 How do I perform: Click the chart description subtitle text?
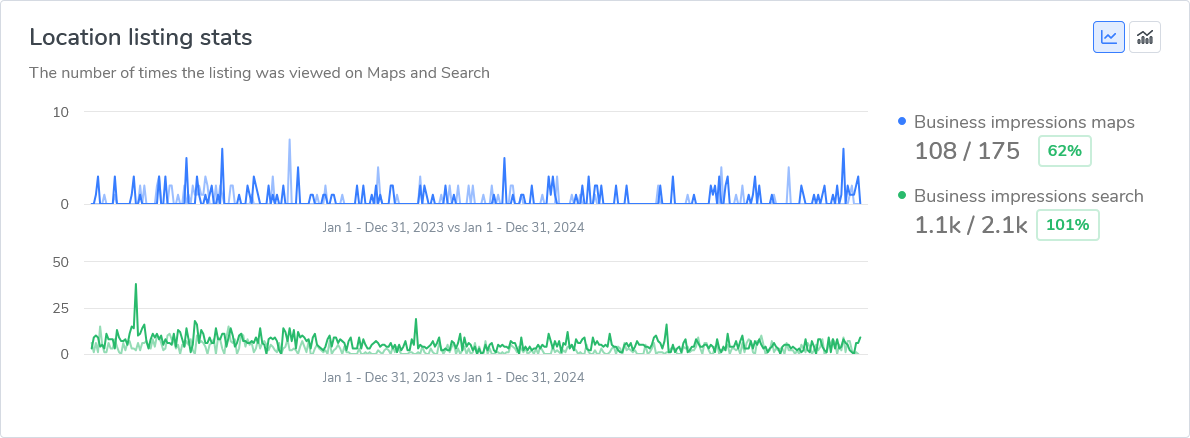point(259,72)
